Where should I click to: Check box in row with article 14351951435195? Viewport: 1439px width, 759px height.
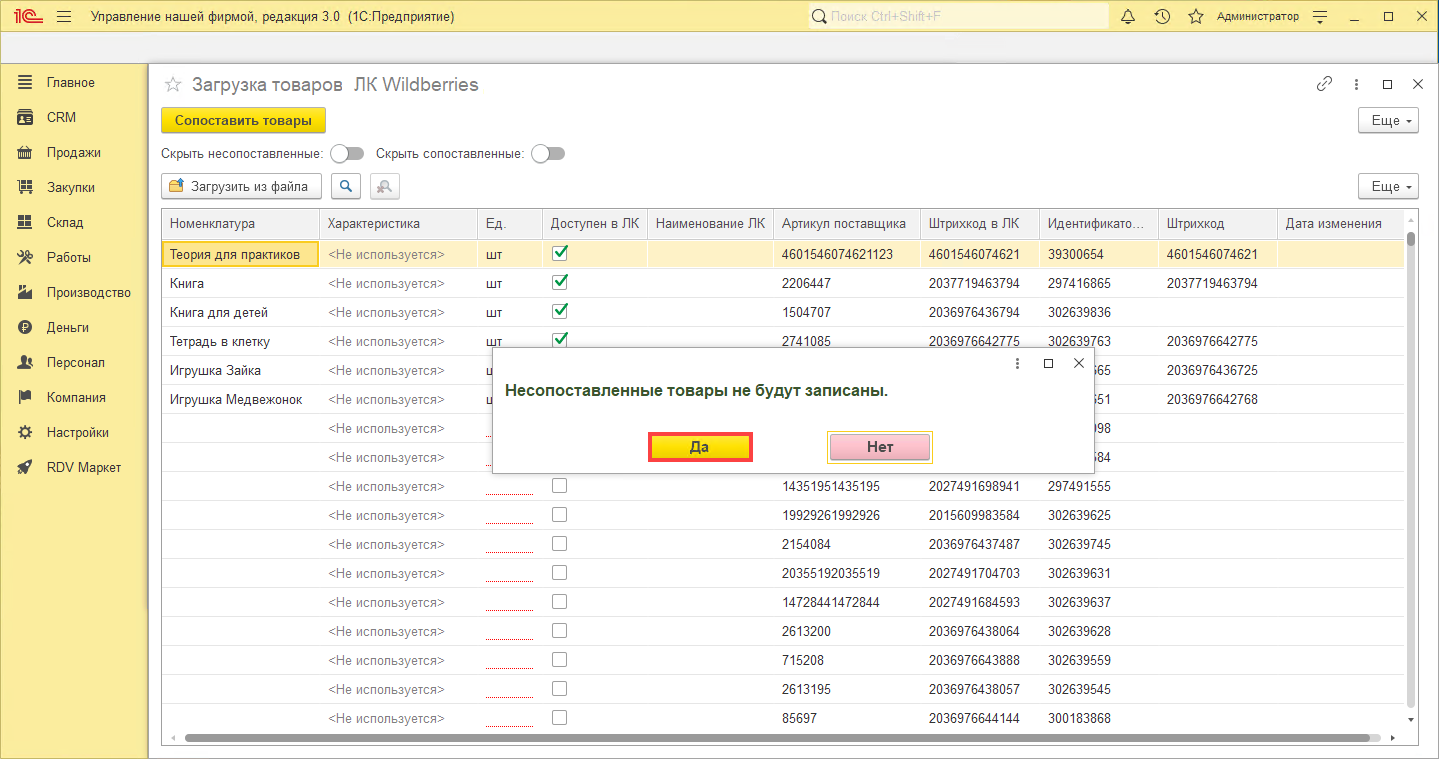pyautogui.click(x=560, y=486)
